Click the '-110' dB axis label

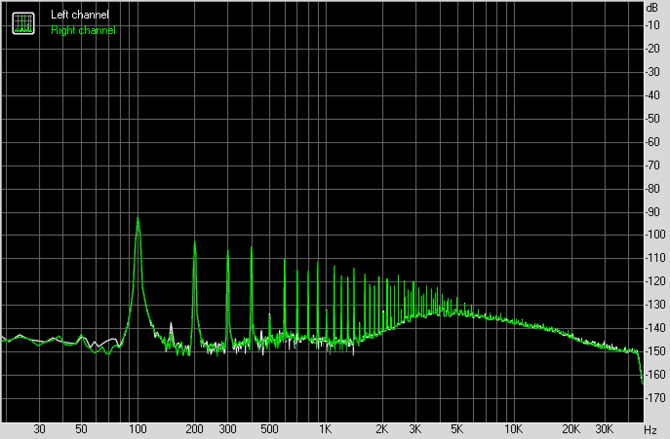click(x=655, y=258)
